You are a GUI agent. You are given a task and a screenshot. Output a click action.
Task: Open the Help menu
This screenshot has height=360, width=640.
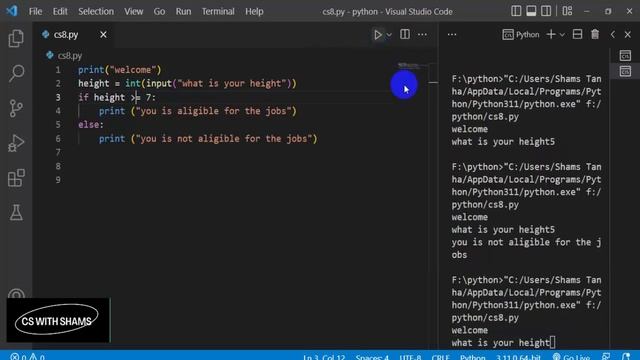[254, 11]
